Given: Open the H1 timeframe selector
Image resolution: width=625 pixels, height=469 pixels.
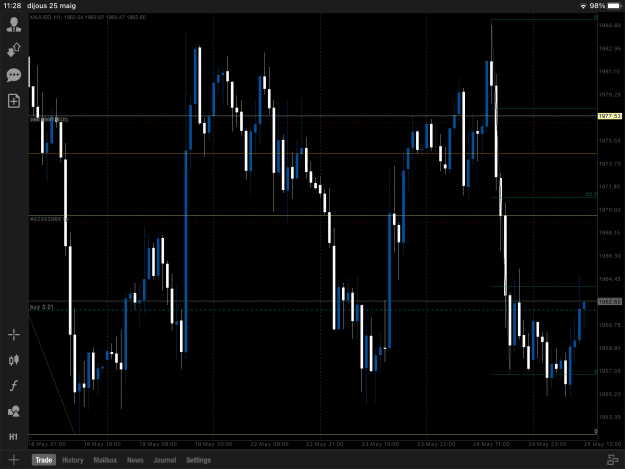Looking at the screenshot, I should click(x=14, y=437).
